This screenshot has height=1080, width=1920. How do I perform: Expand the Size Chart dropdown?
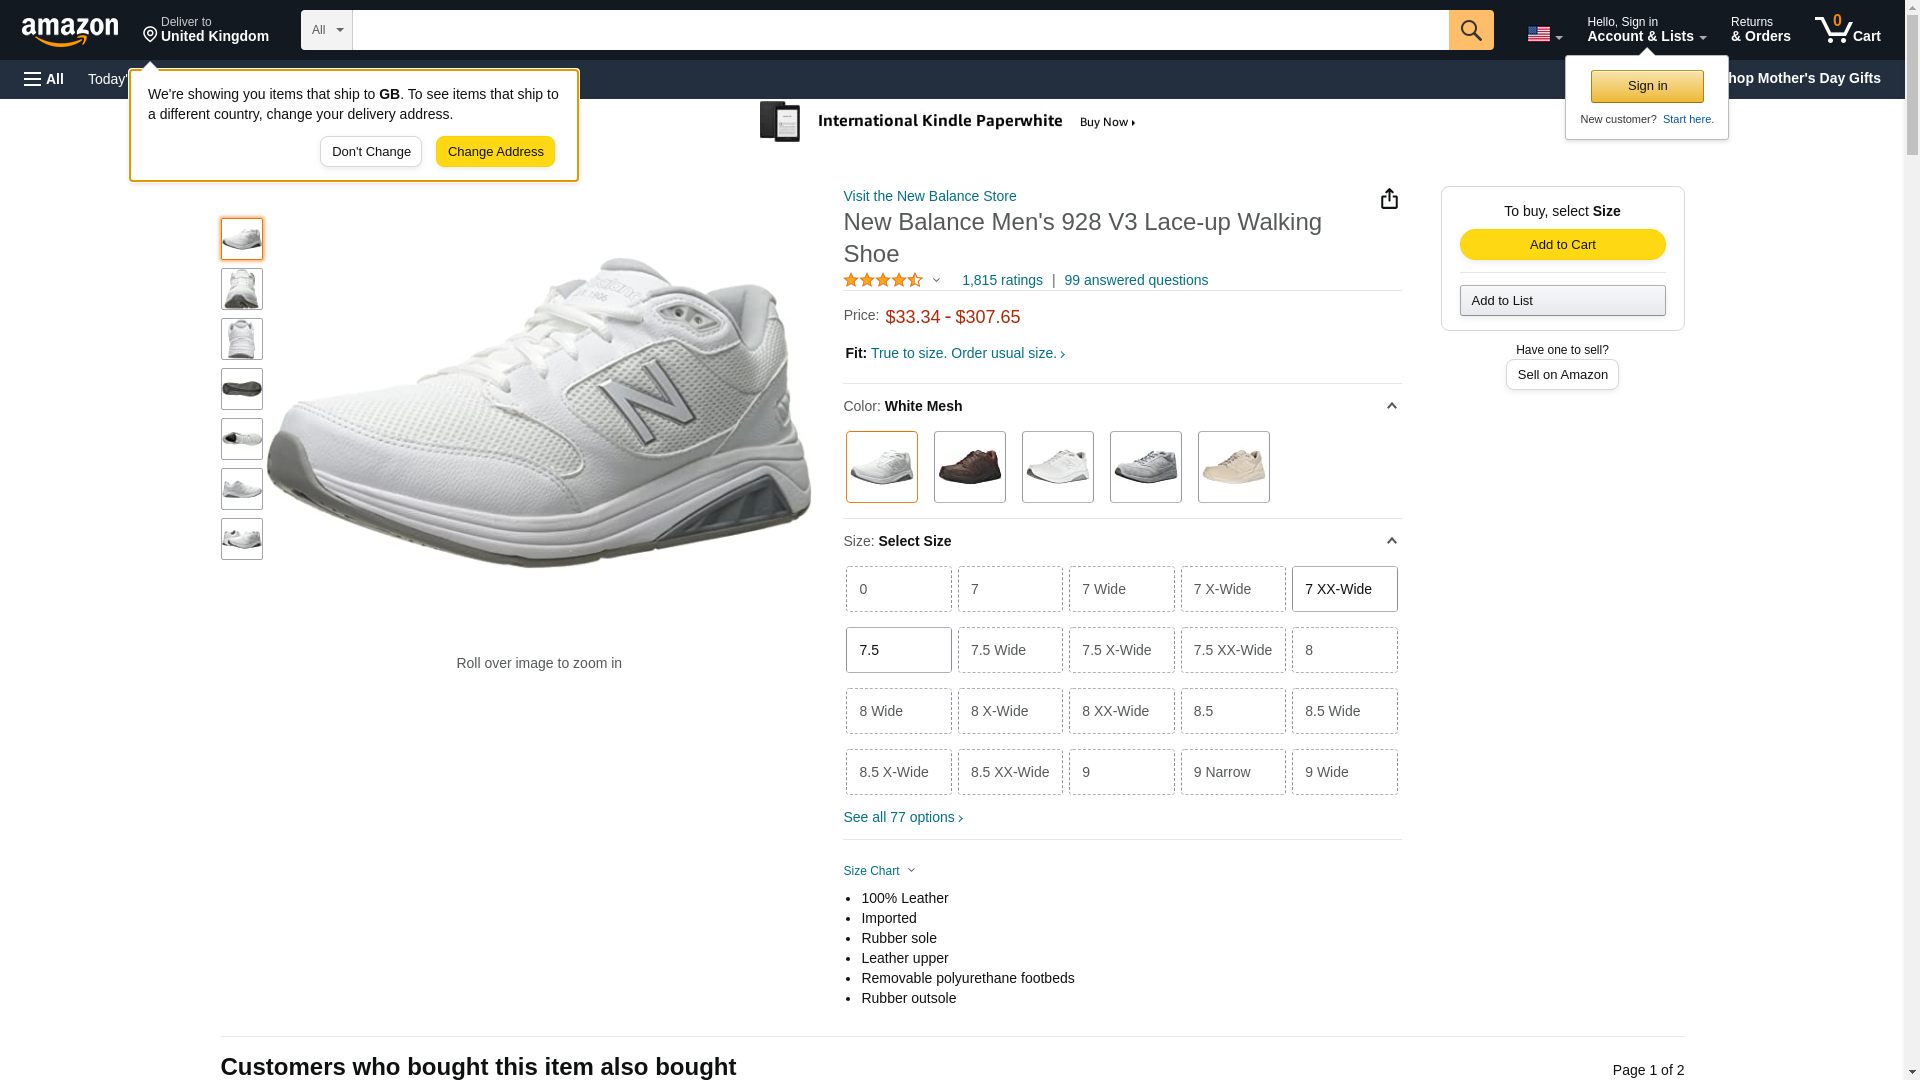879,871
